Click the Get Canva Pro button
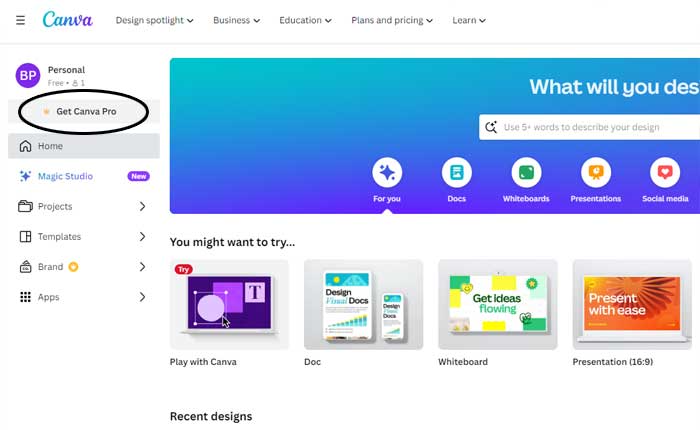Image resolution: width=700 pixels, height=430 pixels. coord(84,112)
